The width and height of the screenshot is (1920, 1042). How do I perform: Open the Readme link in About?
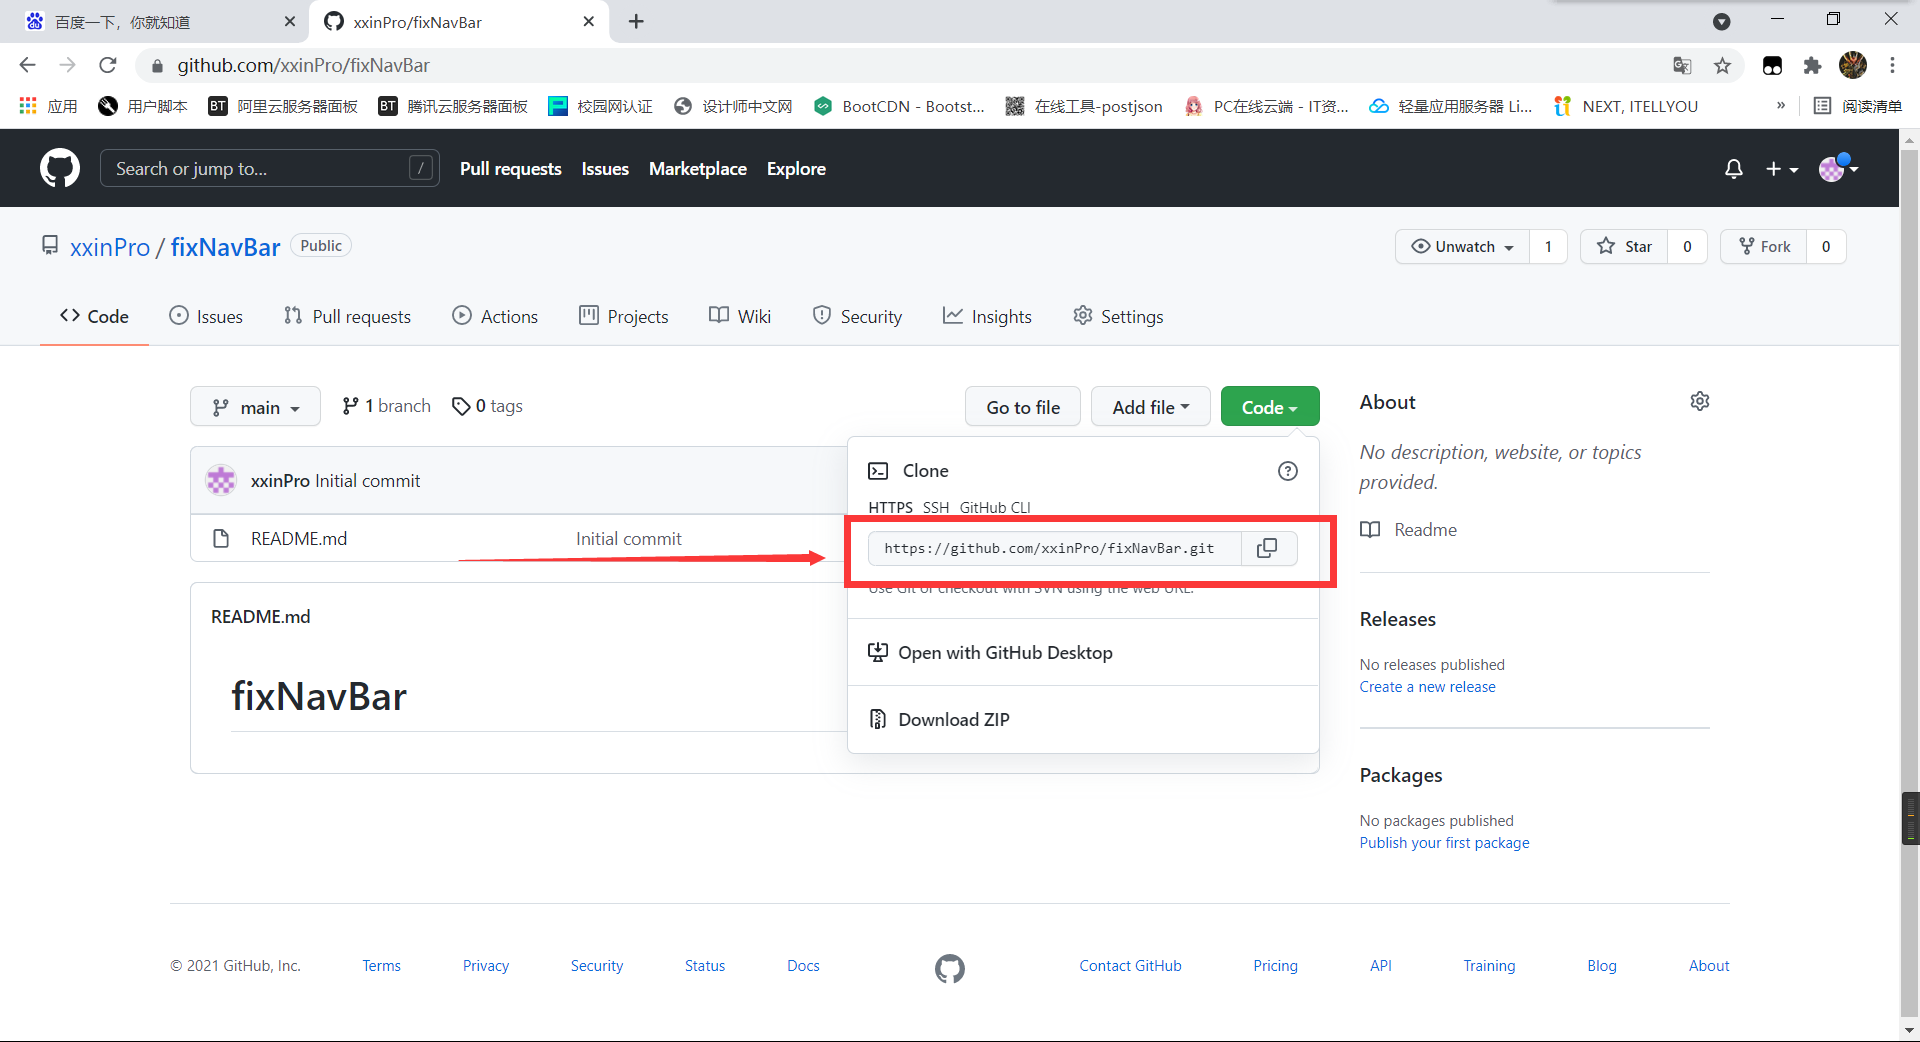1408,529
